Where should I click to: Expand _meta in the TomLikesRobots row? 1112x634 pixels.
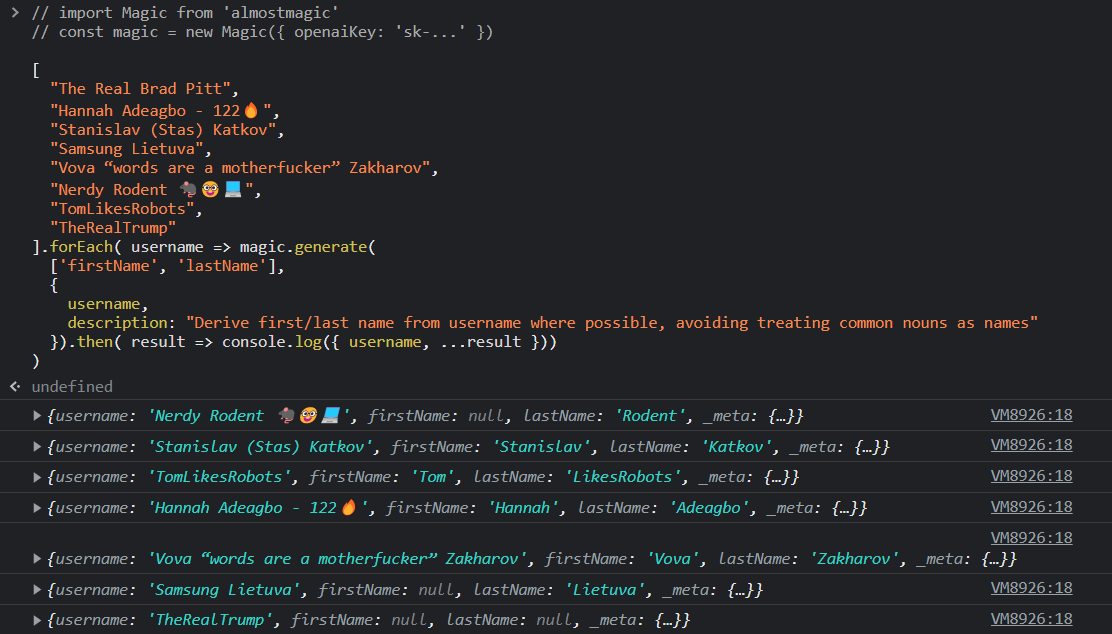click(x=782, y=477)
